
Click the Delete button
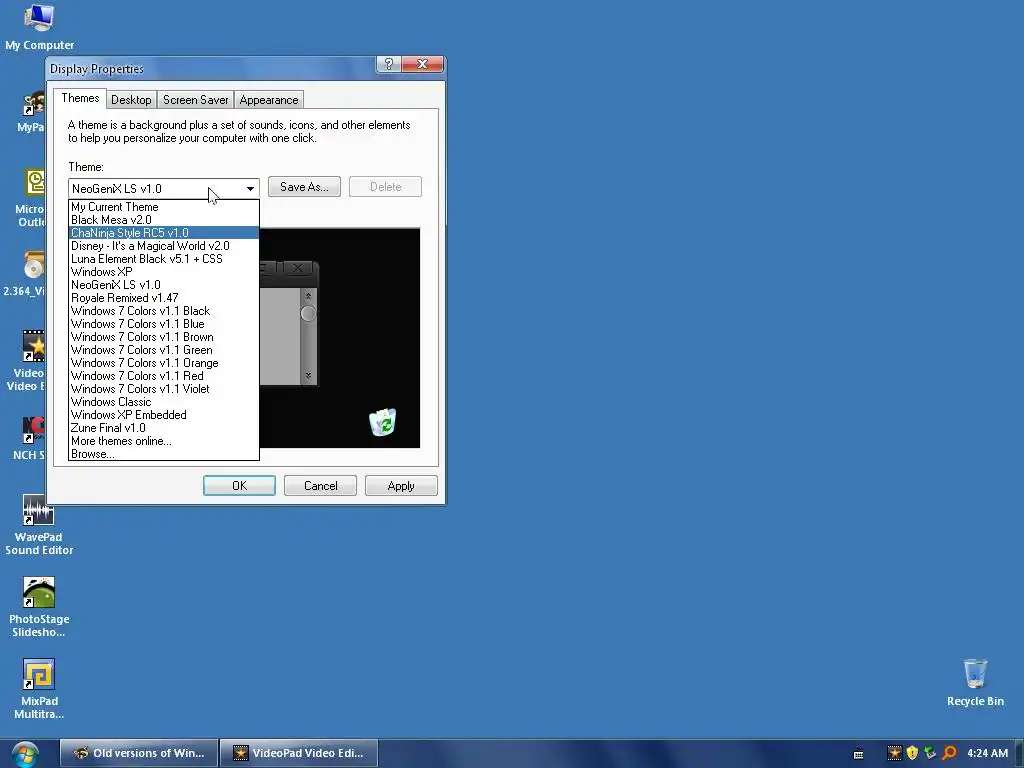click(x=385, y=187)
